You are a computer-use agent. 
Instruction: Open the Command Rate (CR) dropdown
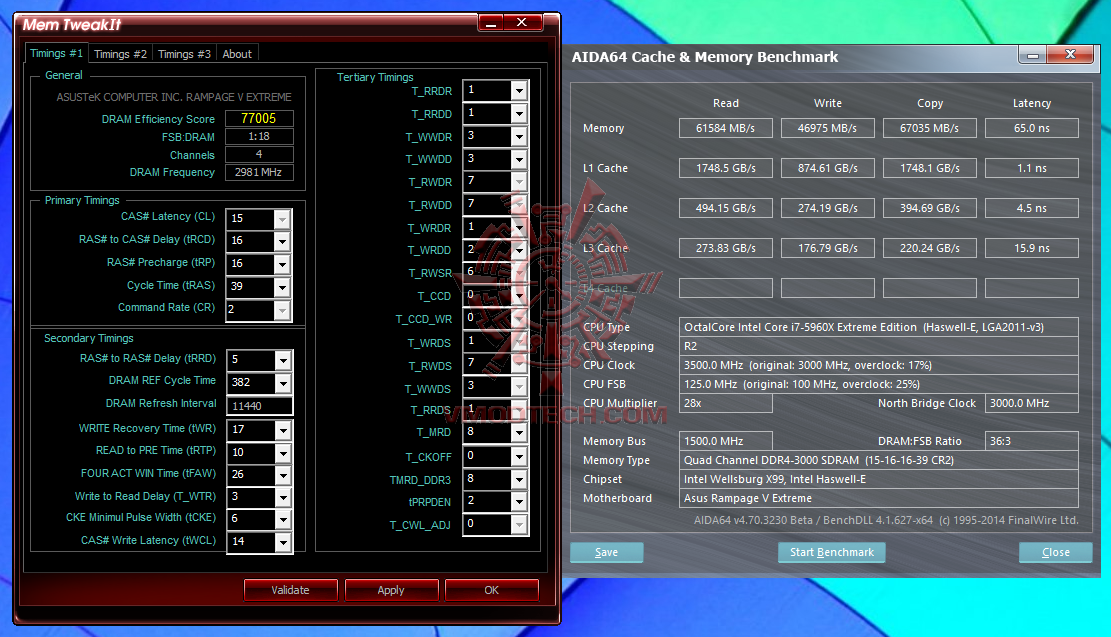point(282,310)
